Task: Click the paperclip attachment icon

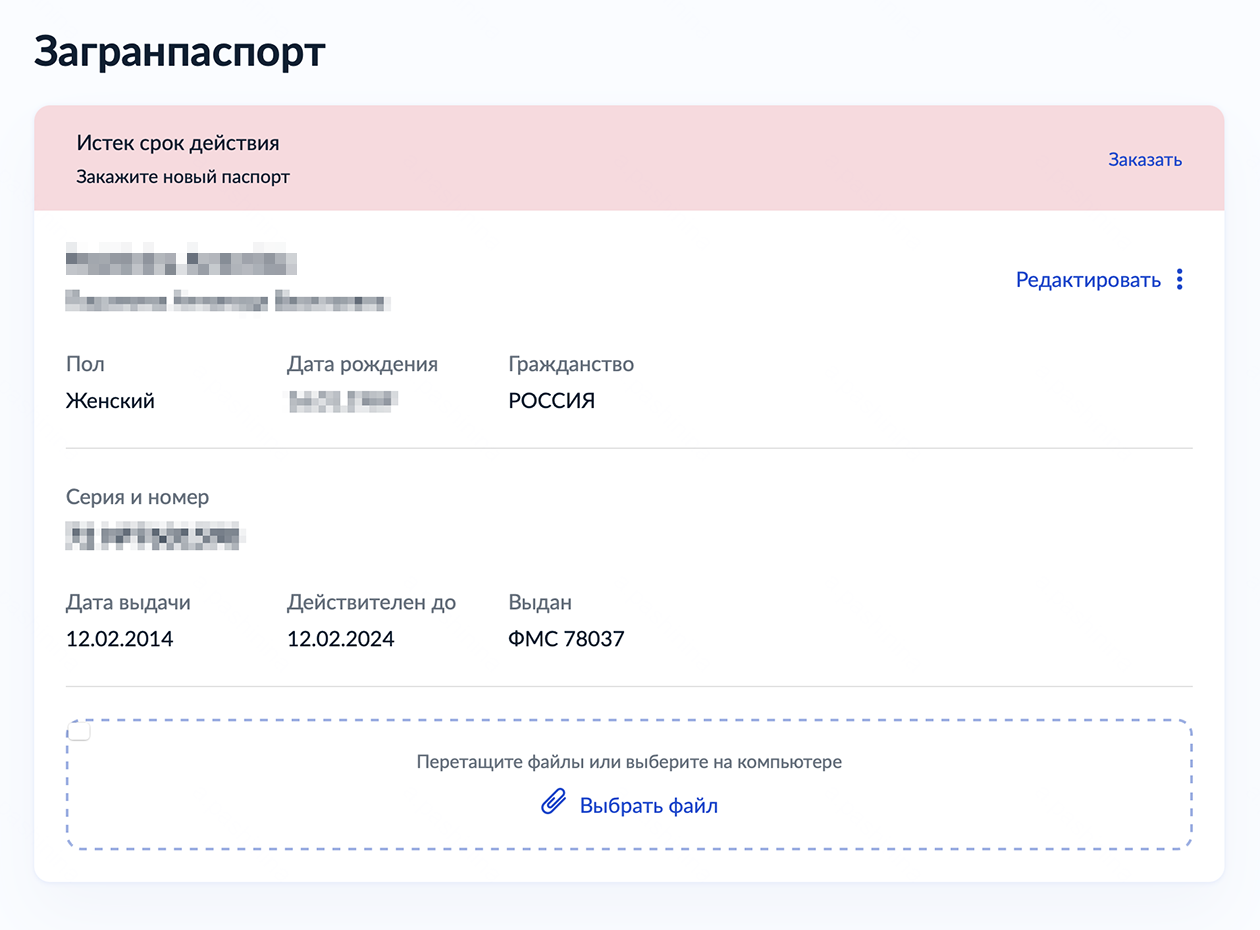Action: coord(554,802)
